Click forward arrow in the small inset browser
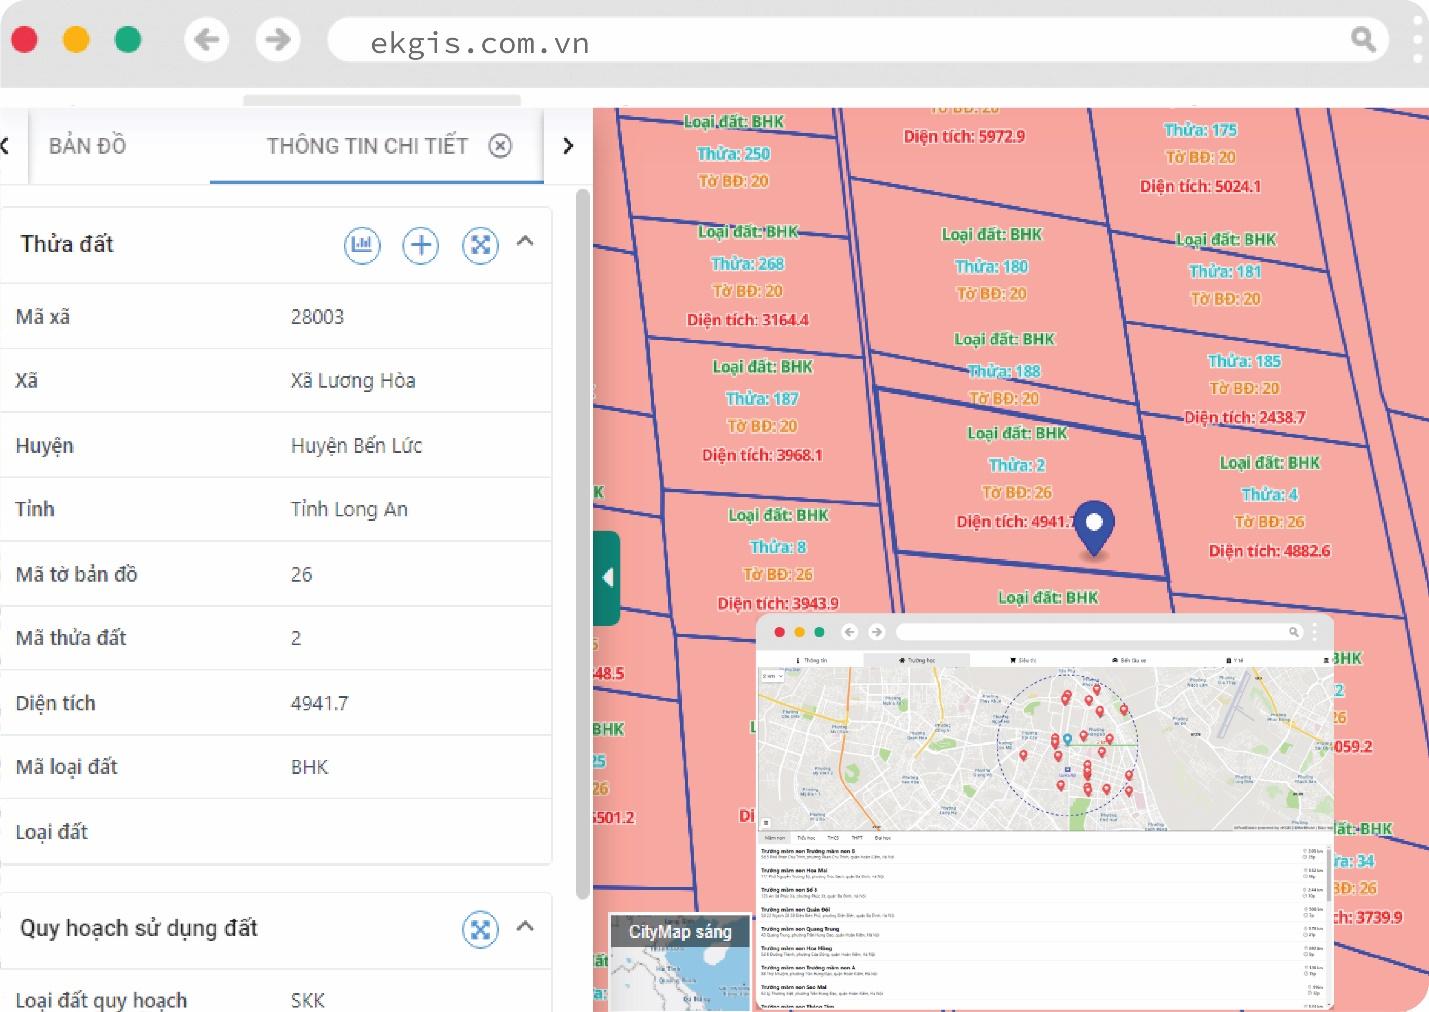Image resolution: width=1429 pixels, height=1012 pixels. click(877, 632)
